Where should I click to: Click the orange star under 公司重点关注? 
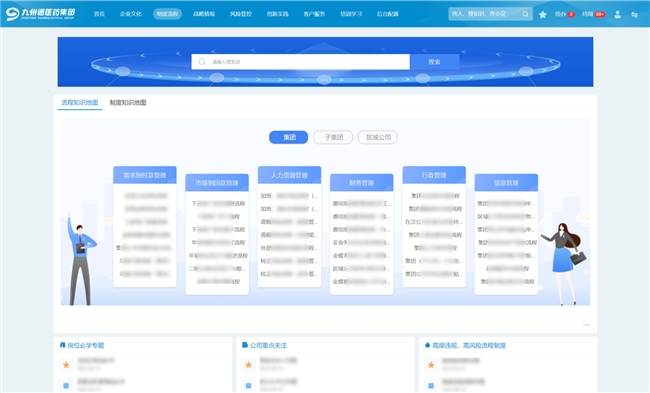[248, 365]
